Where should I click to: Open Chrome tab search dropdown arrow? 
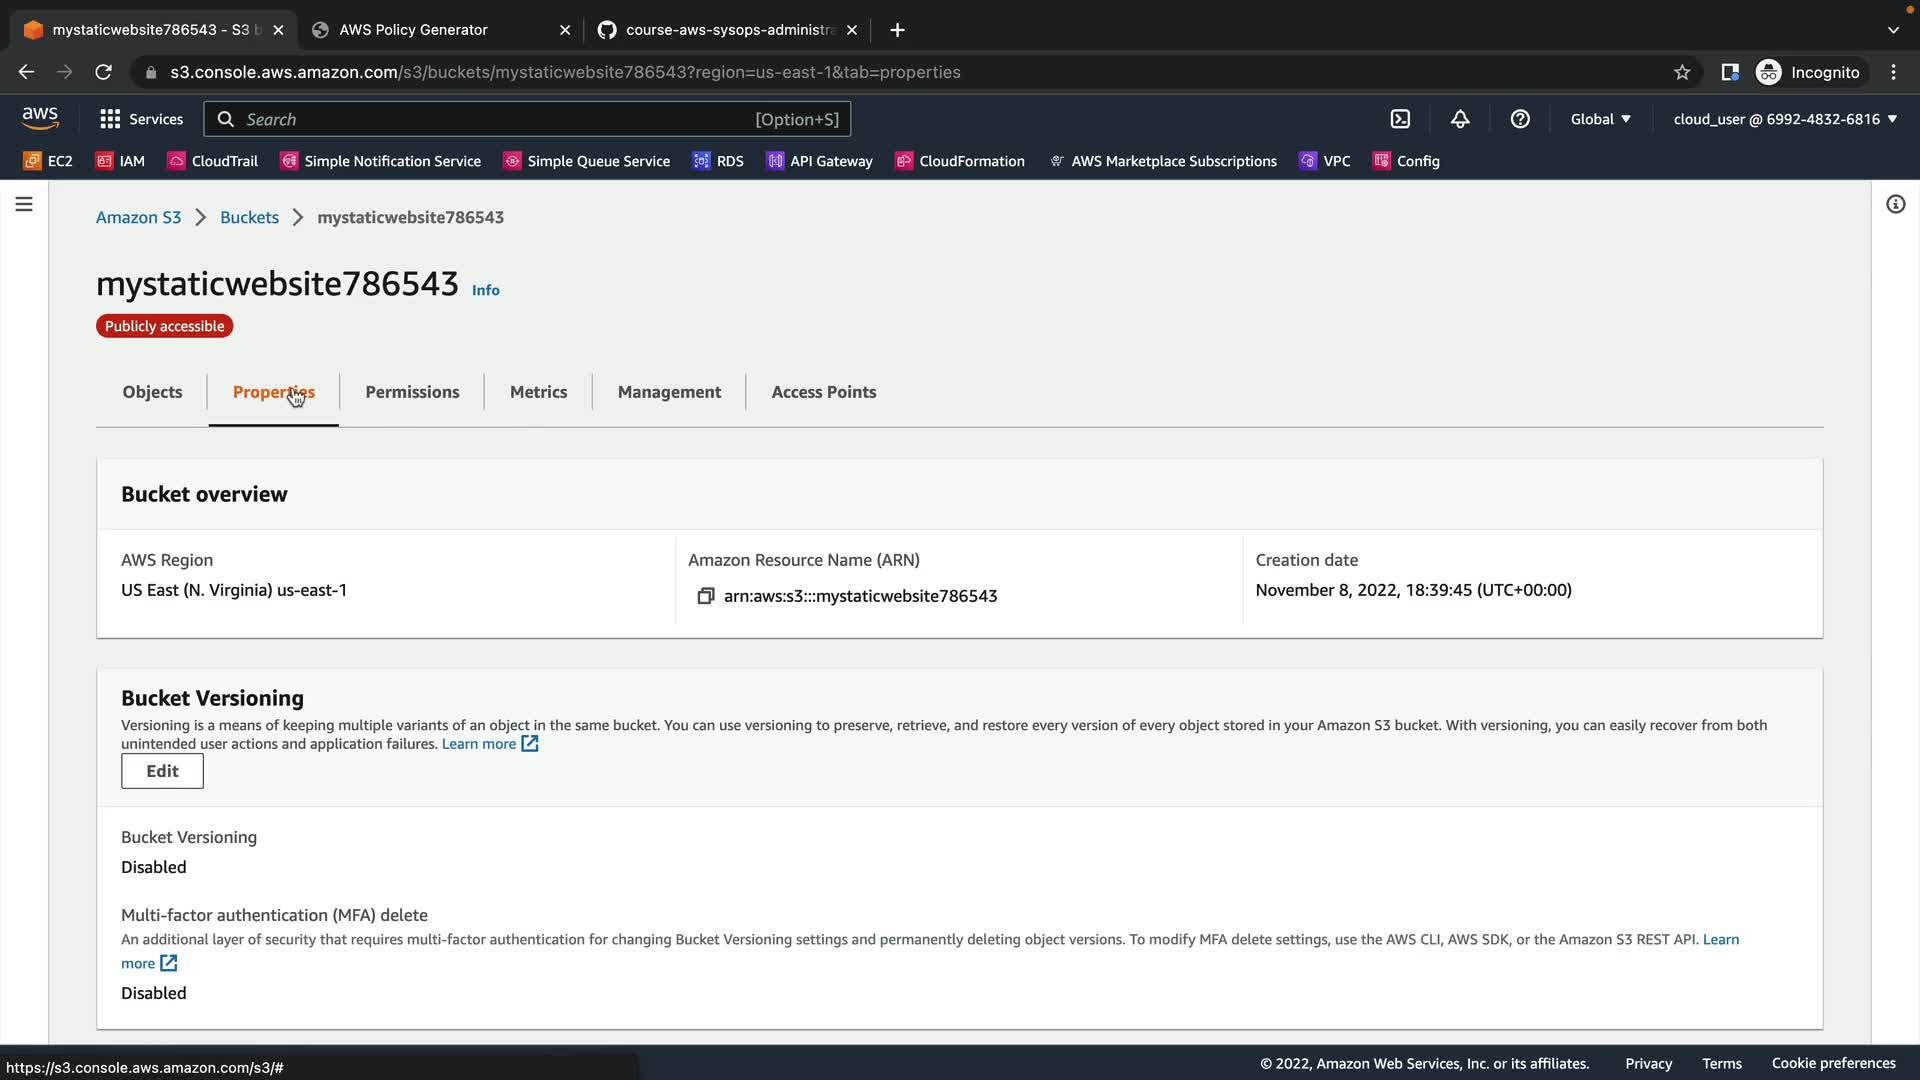click(x=1893, y=30)
